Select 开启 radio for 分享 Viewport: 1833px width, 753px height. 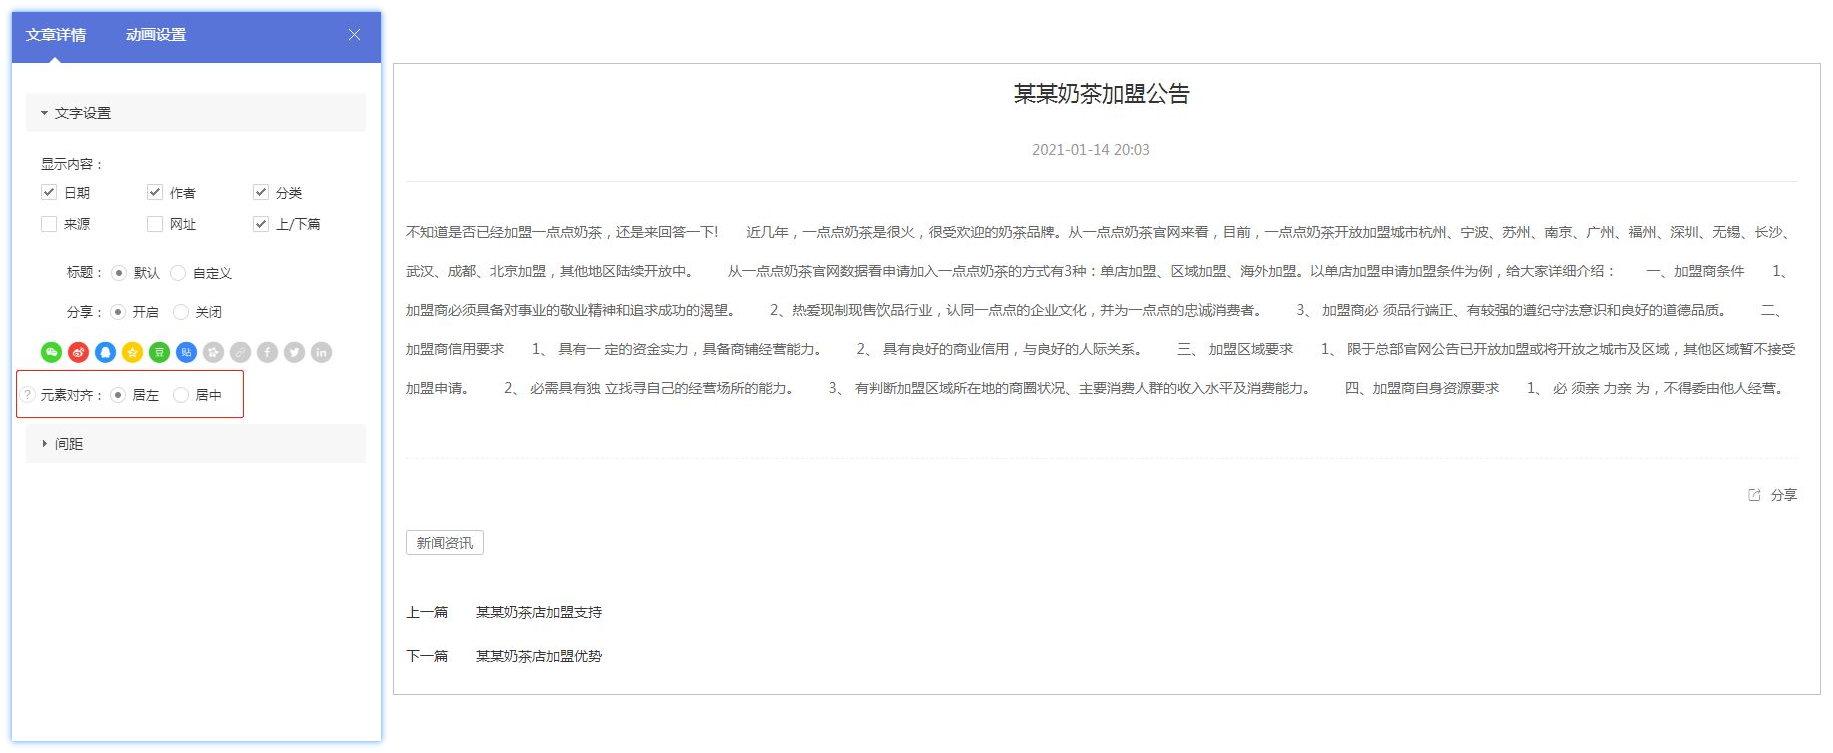[118, 312]
